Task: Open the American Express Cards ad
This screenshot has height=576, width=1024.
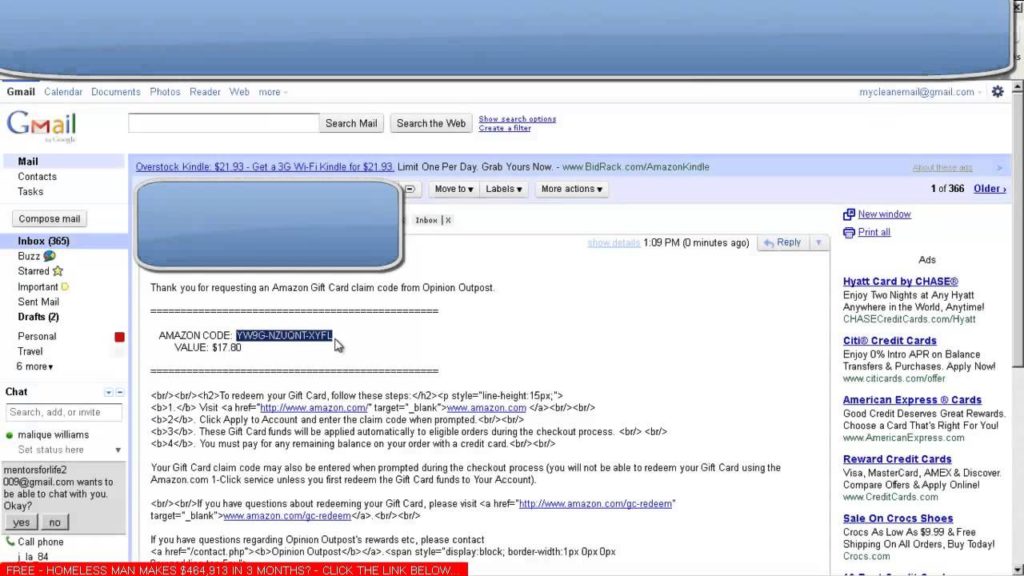Action: 912,400
